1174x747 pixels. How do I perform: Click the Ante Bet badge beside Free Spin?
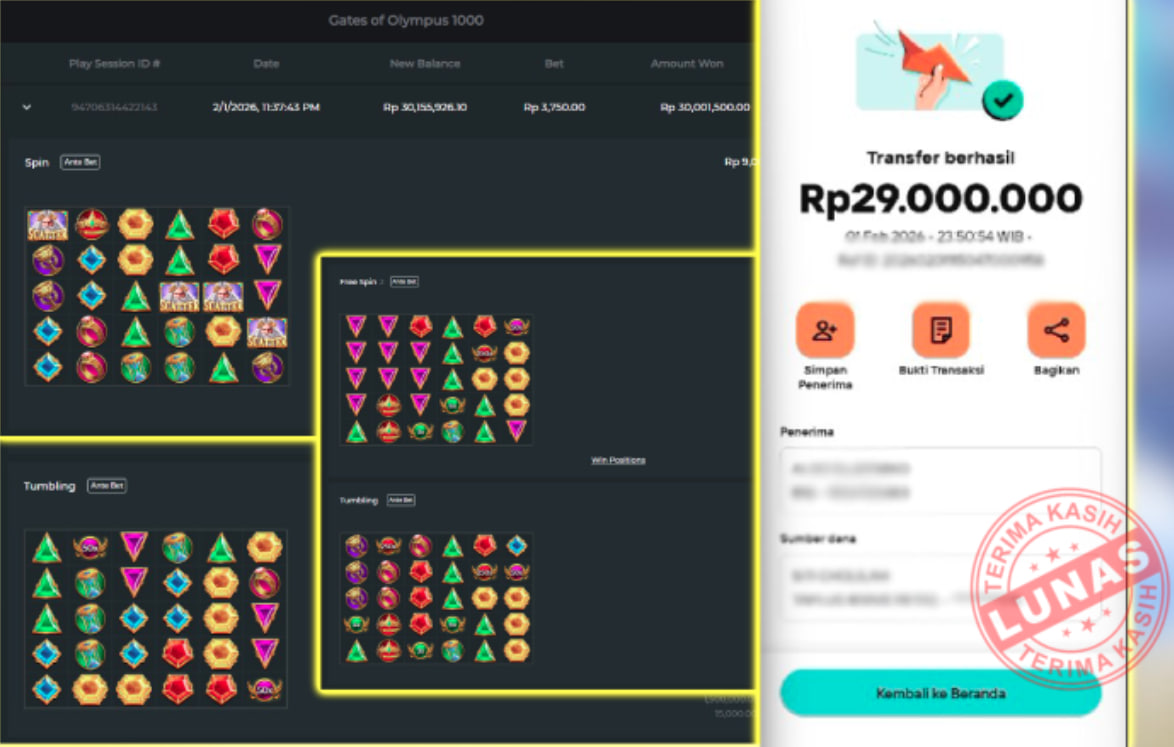(x=404, y=281)
